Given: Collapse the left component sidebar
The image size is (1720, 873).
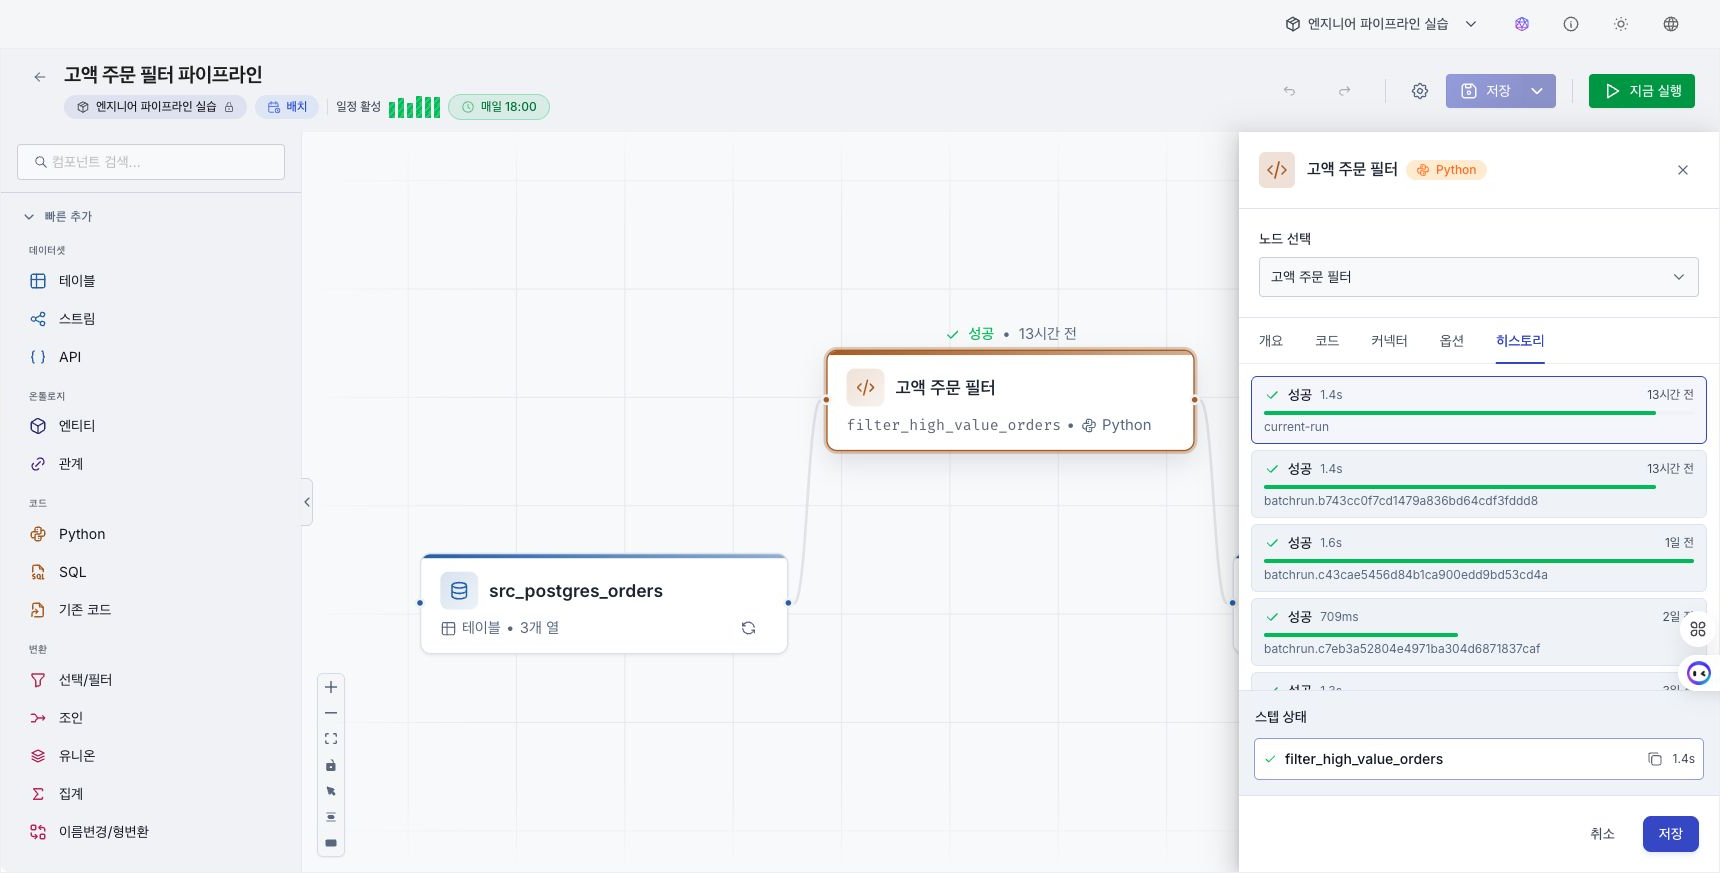Looking at the screenshot, I should (x=307, y=502).
